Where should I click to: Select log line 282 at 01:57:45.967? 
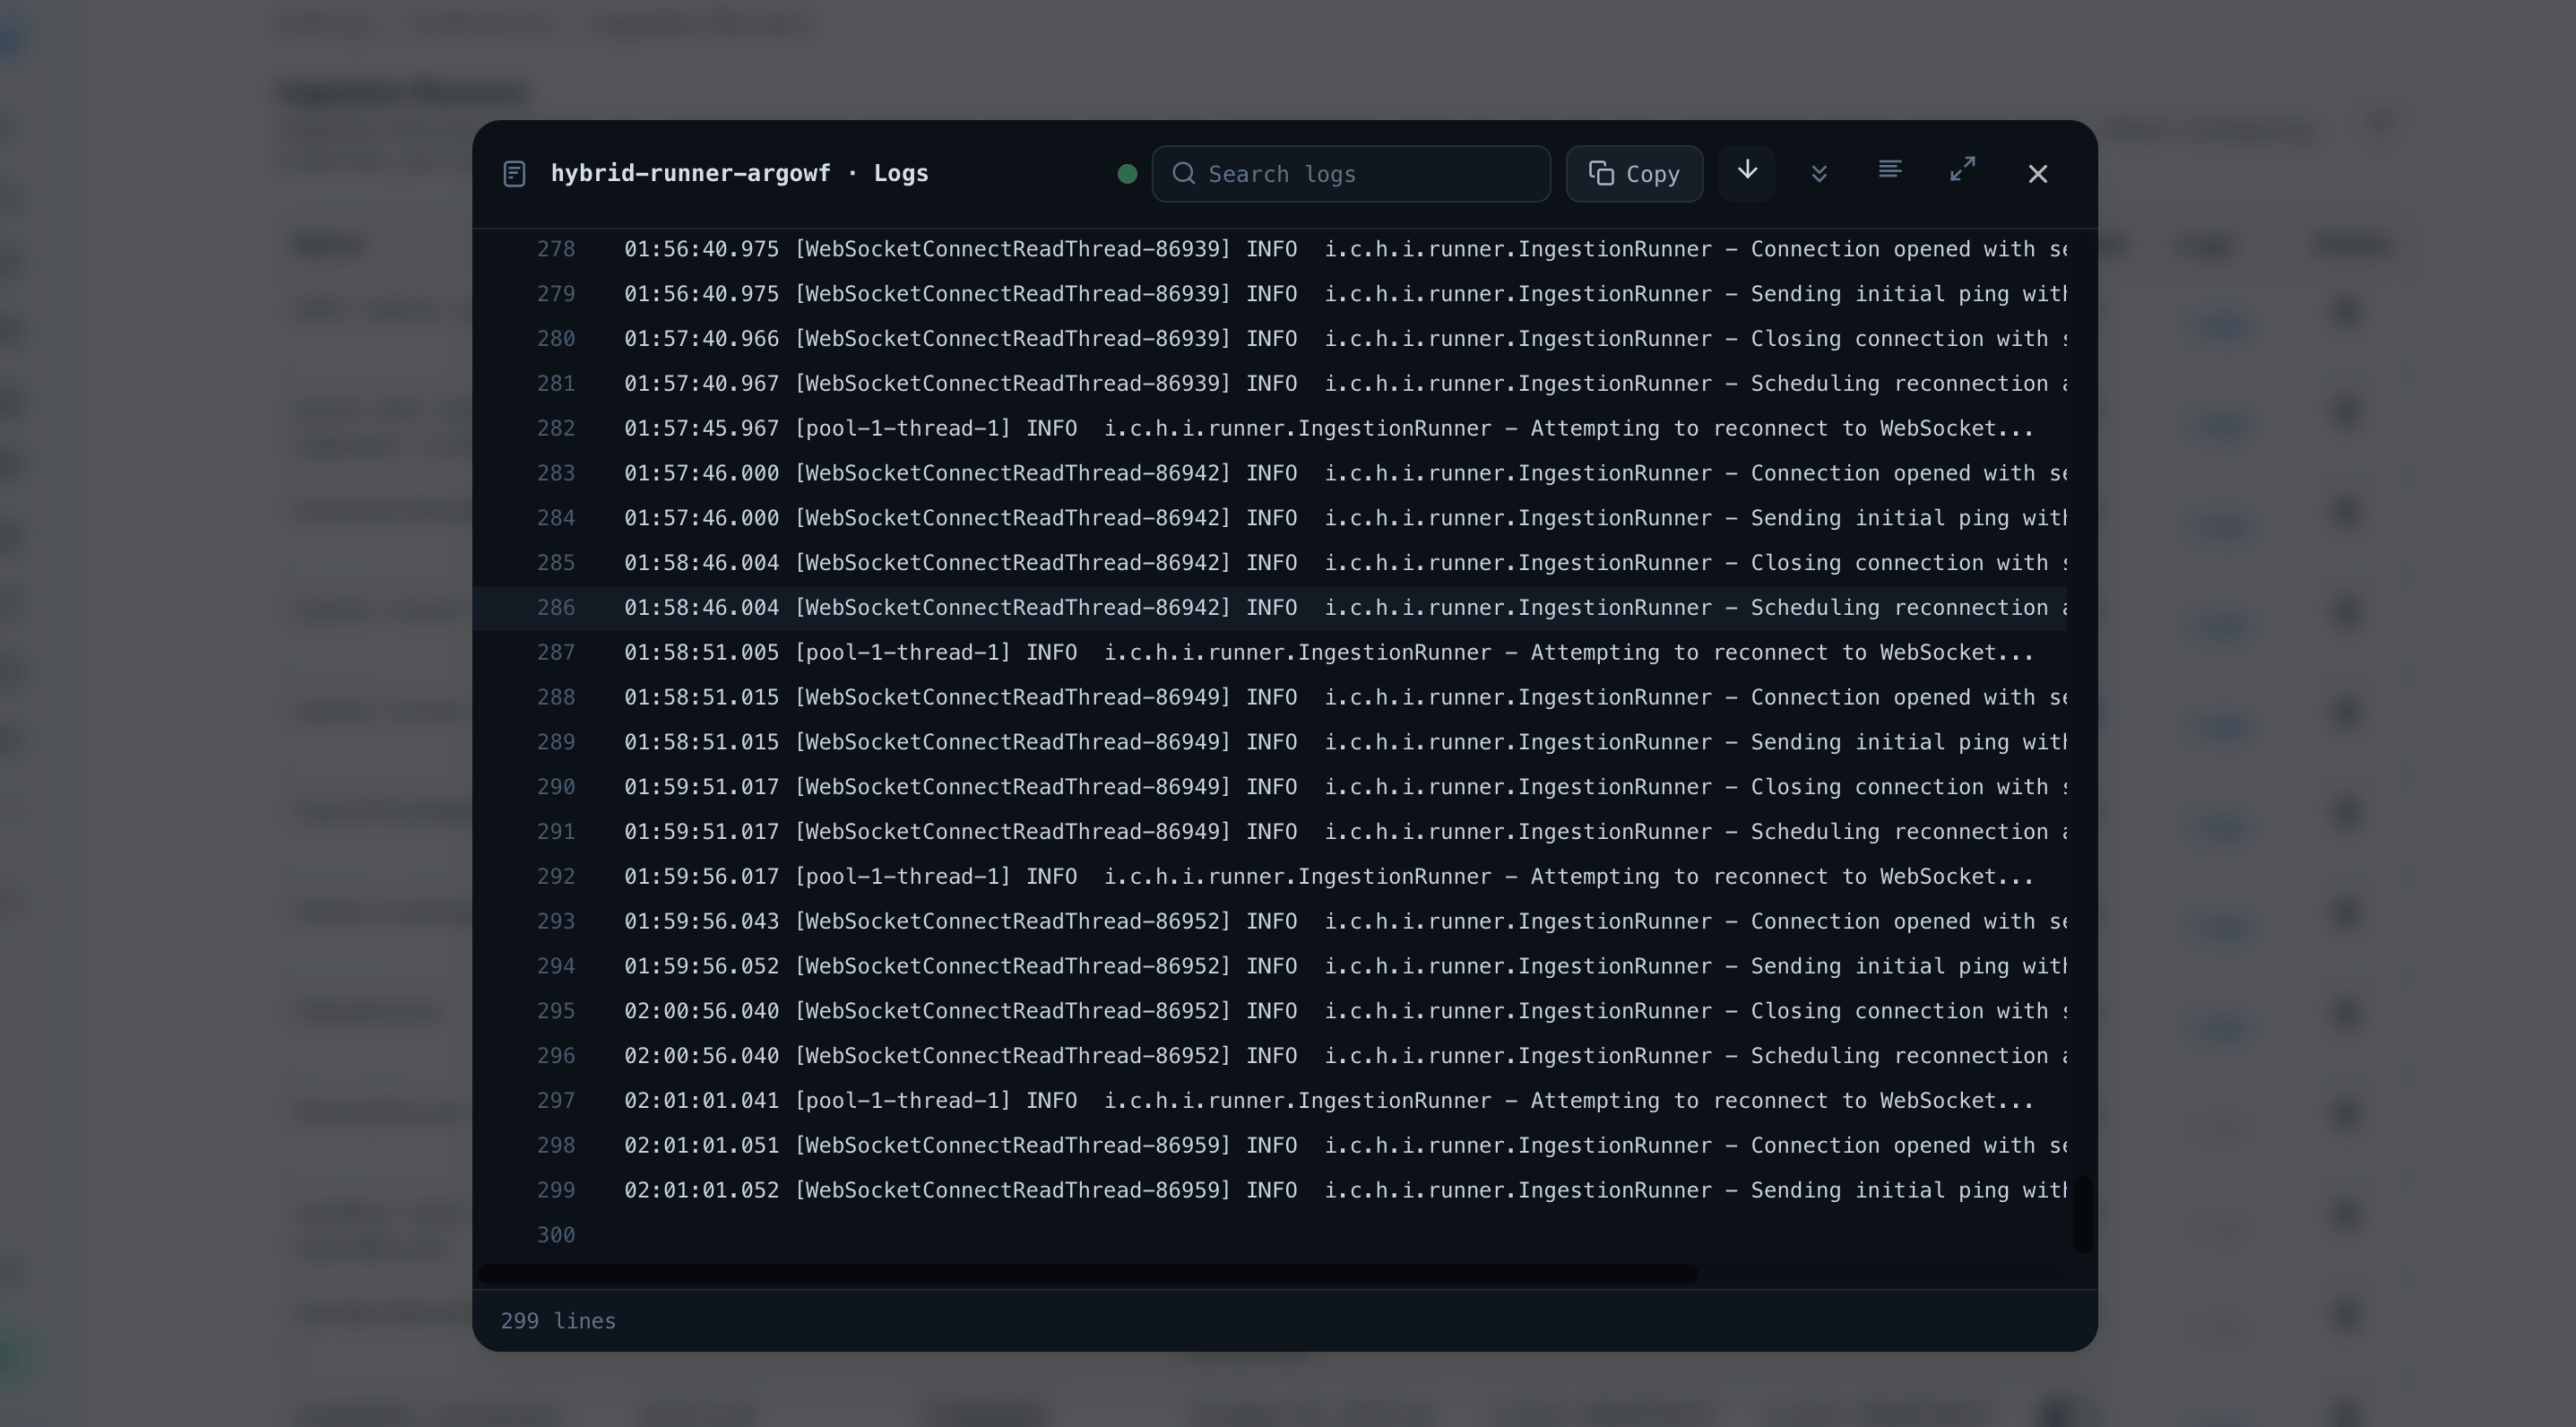[1270, 428]
